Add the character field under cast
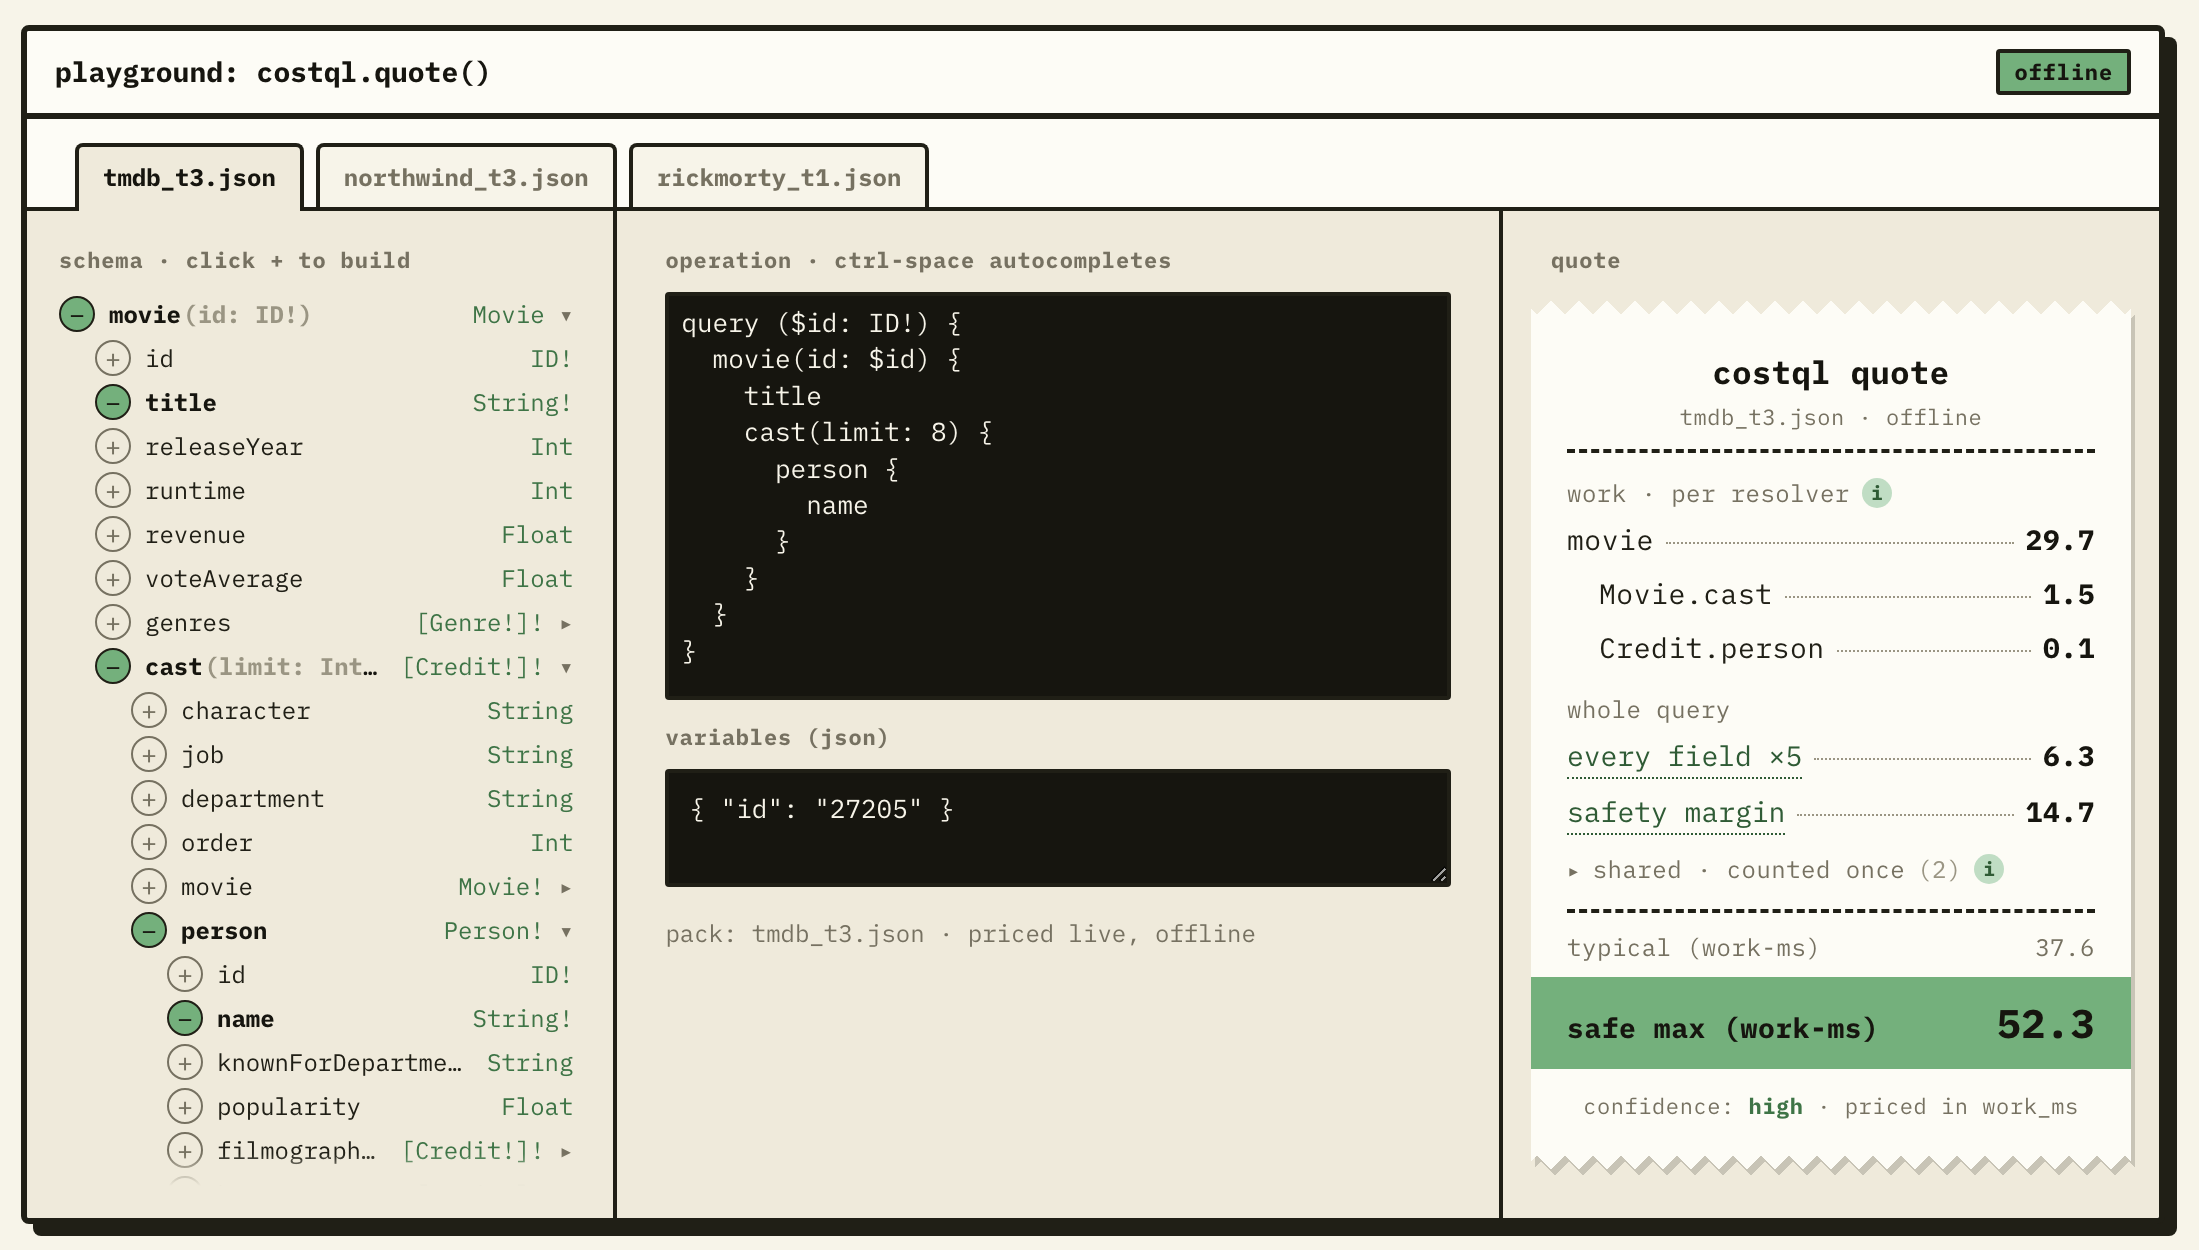This screenshot has height=1250, width=2199. coord(149,711)
